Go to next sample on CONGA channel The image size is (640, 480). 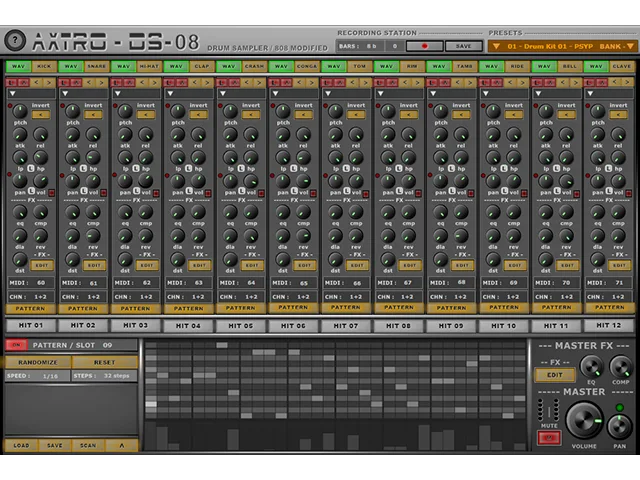tap(312, 83)
